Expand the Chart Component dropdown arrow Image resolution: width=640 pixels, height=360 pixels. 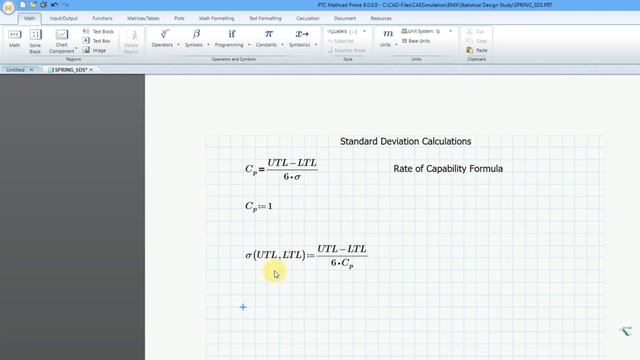pyautogui.click(x=76, y=49)
